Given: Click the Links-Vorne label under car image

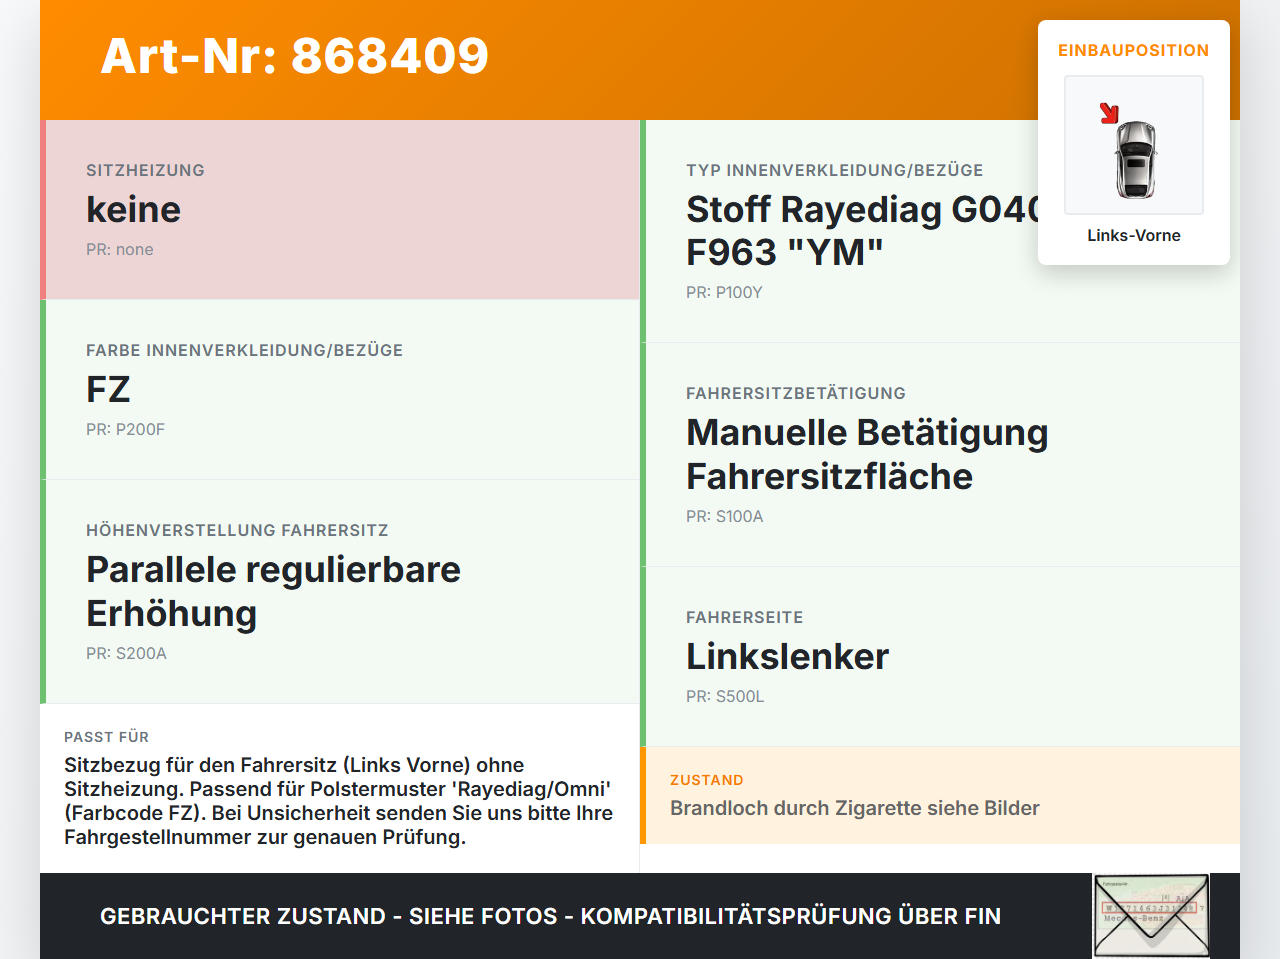Looking at the screenshot, I should tap(1134, 235).
